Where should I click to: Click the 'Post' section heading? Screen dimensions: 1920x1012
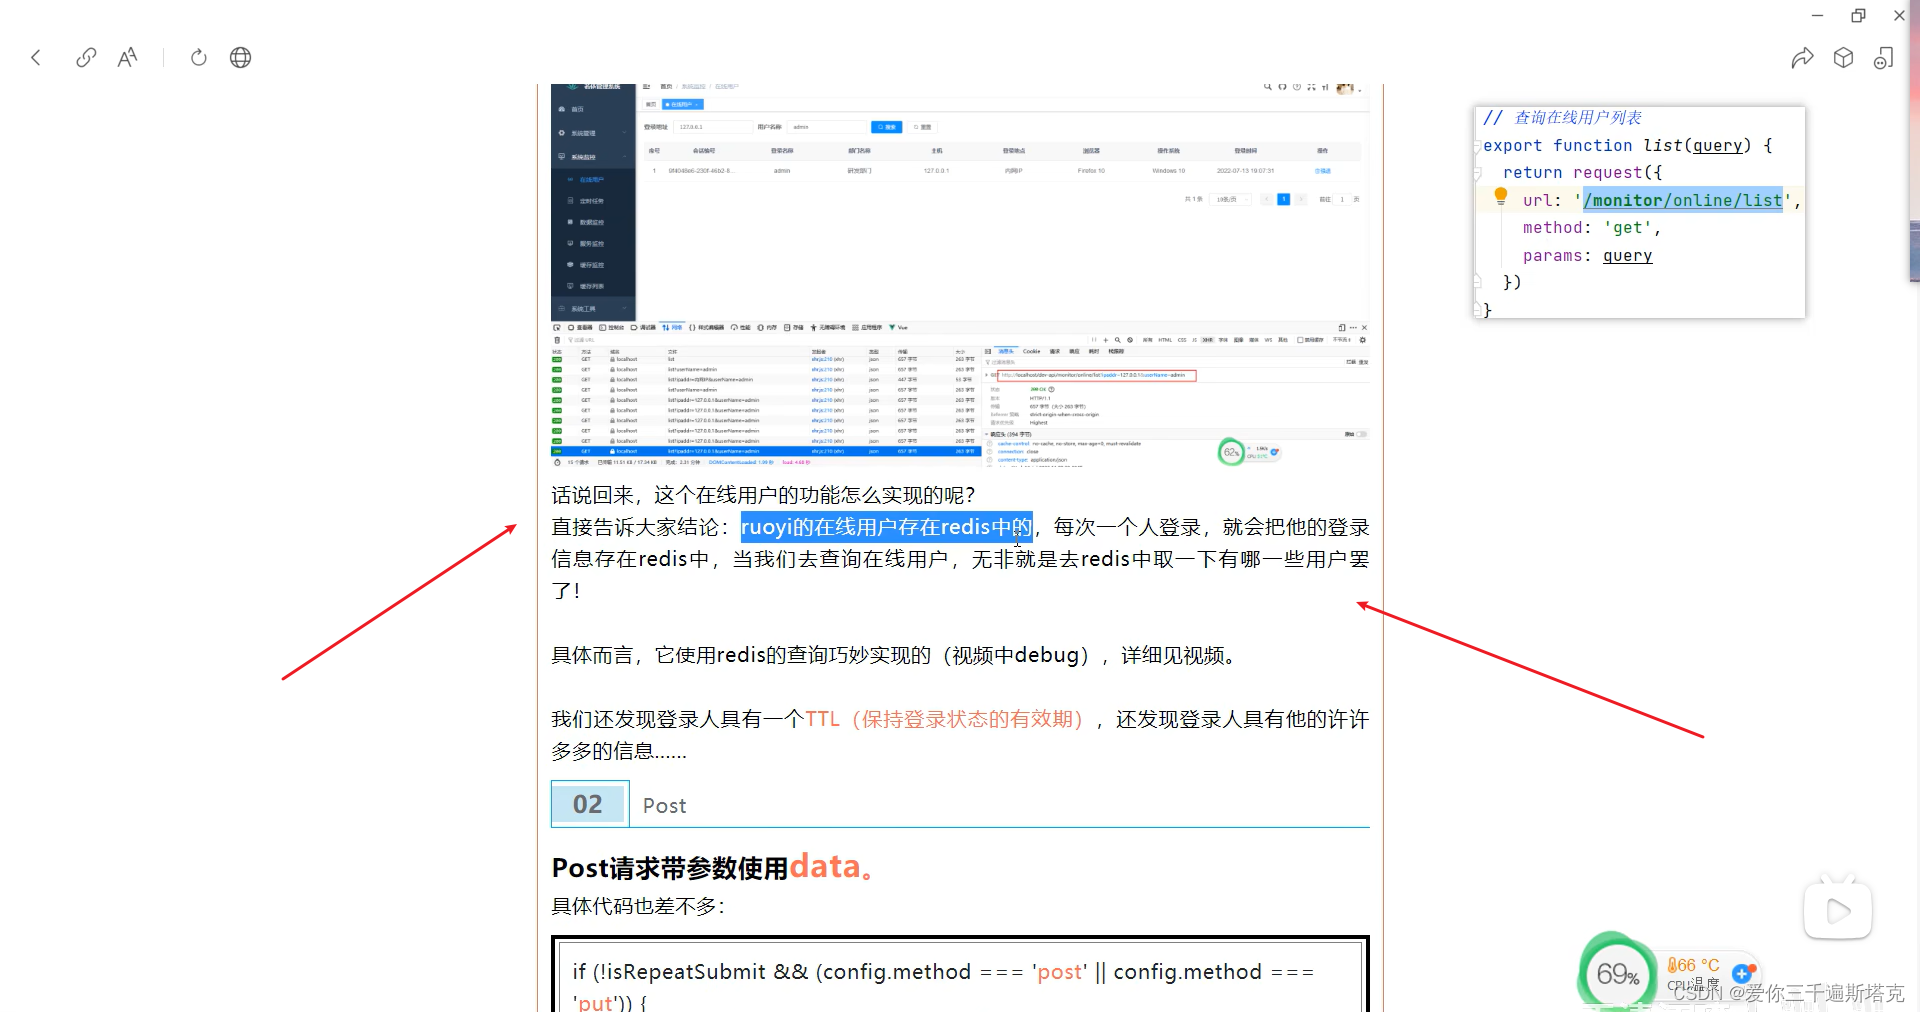[x=664, y=806]
